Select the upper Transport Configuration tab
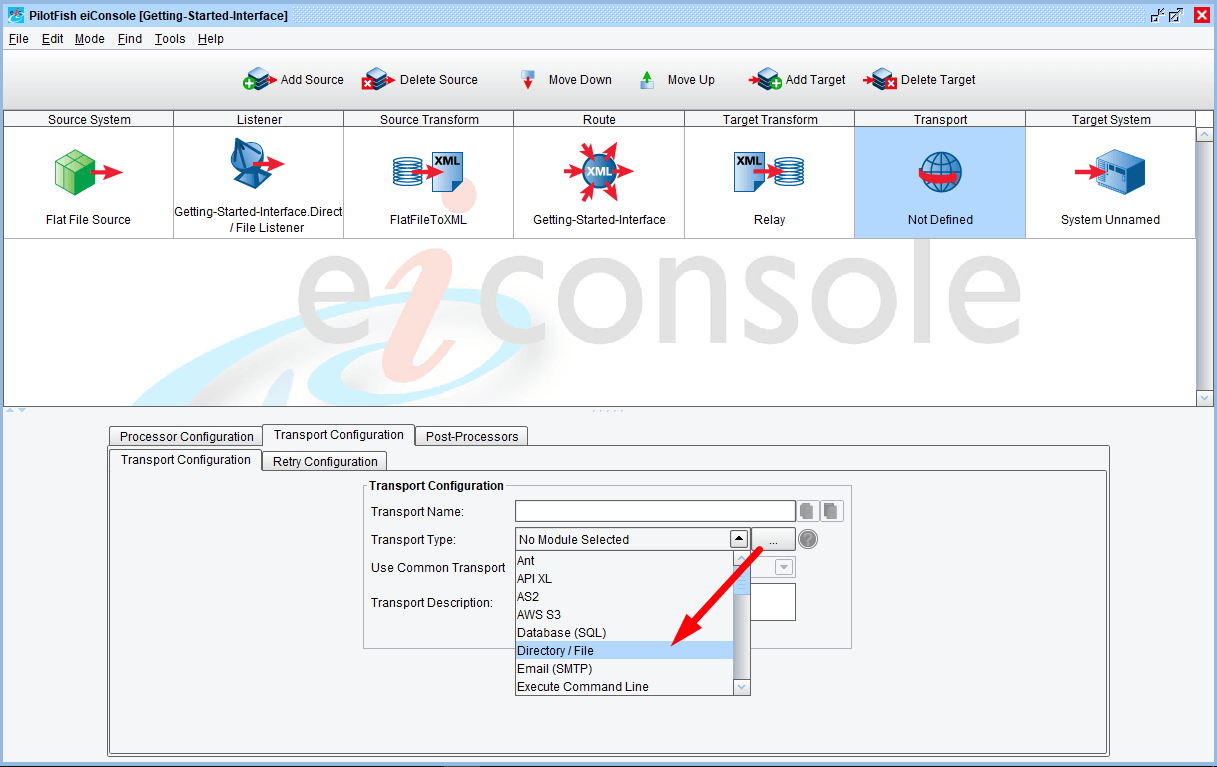 click(x=338, y=435)
